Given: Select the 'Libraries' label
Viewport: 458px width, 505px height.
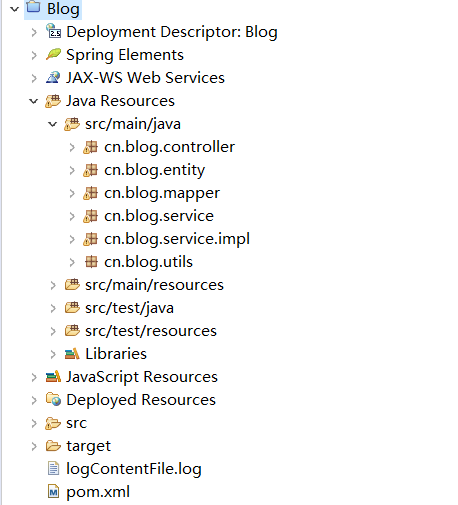Looking at the screenshot, I should click(x=116, y=354).
